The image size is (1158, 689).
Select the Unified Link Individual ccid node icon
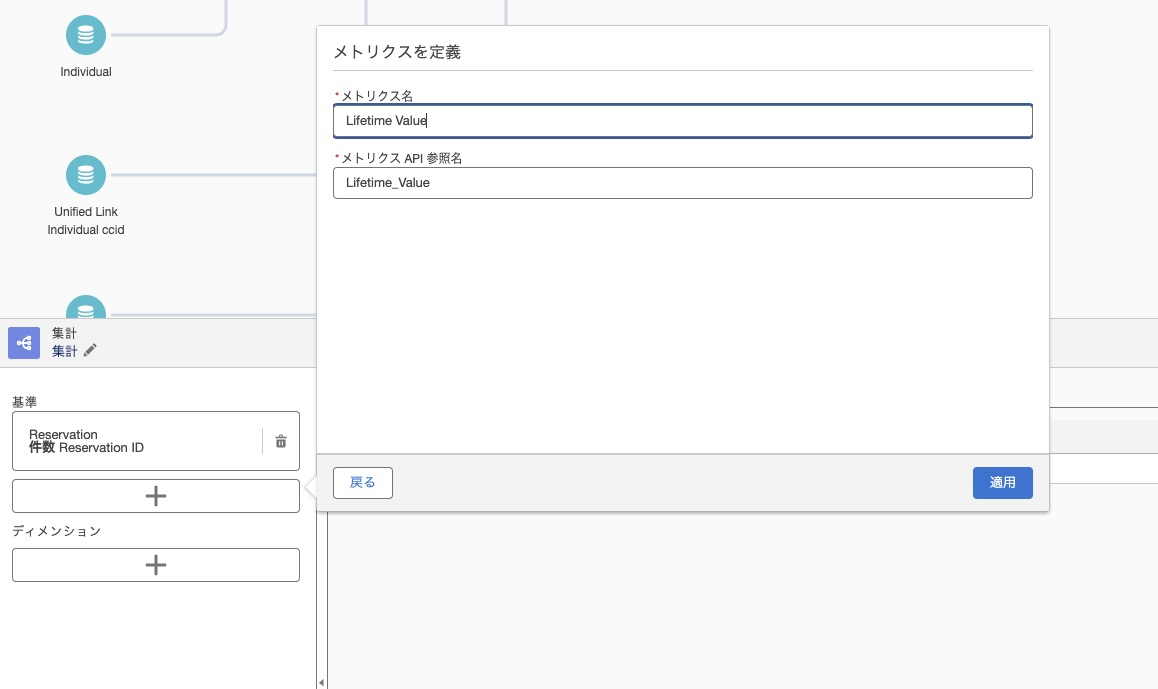(86, 175)
